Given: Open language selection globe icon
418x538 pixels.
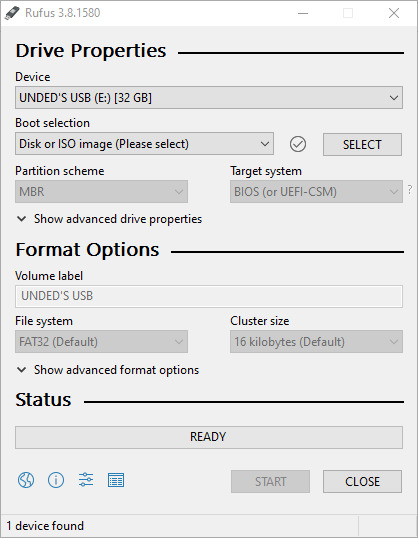Looking at the screenshot, I should click(x=26, y=480).
